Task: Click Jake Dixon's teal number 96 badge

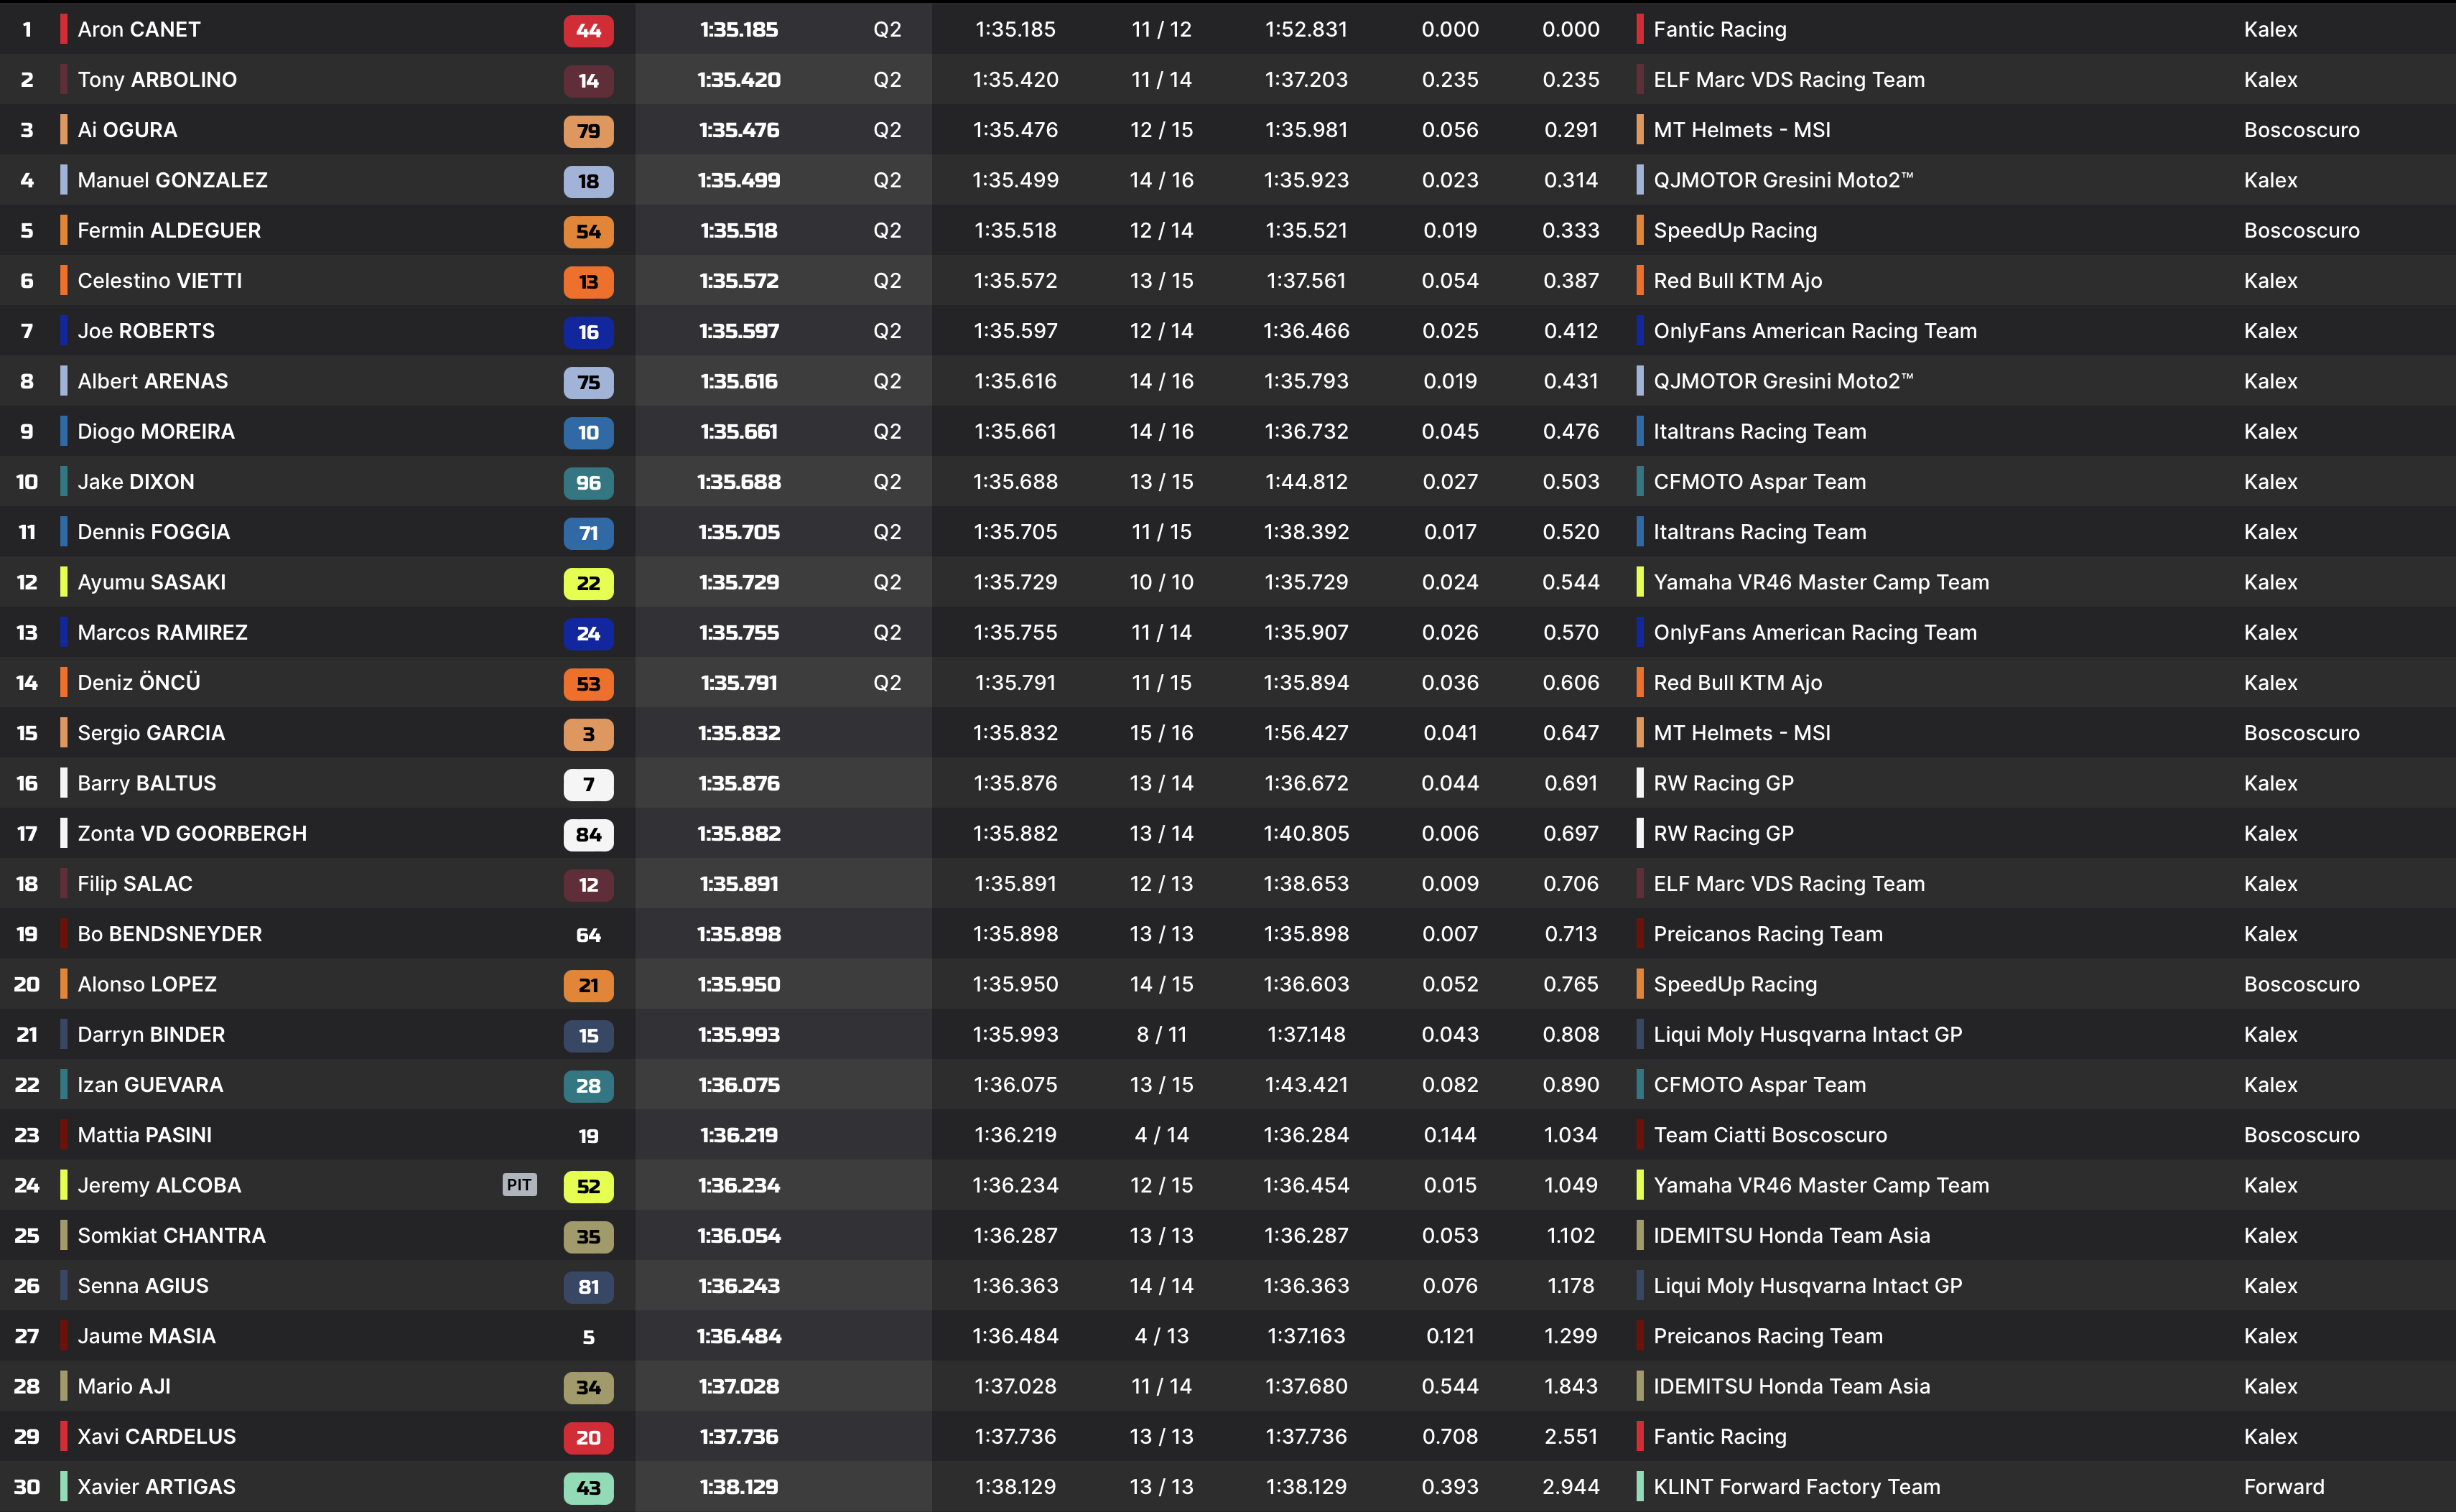Action: (x=588, y=483)
